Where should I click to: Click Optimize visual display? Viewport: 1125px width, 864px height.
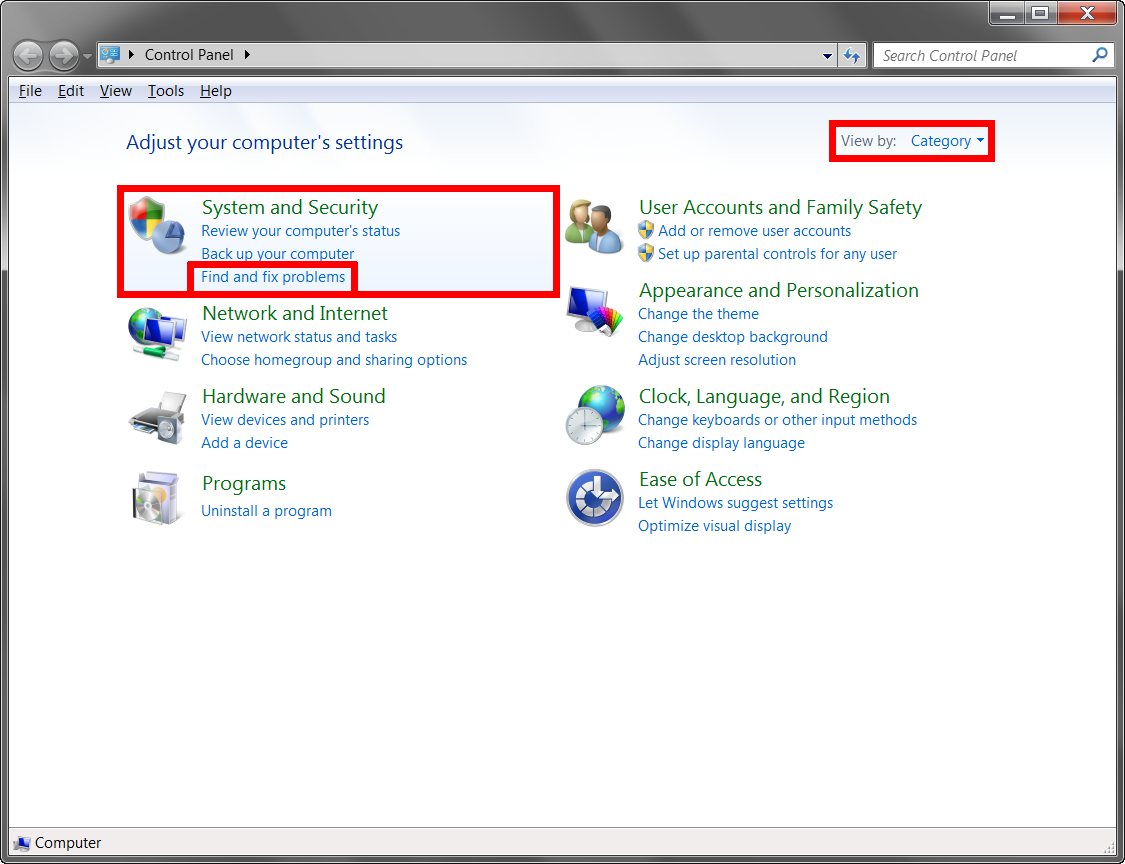[x=715, y=526]
